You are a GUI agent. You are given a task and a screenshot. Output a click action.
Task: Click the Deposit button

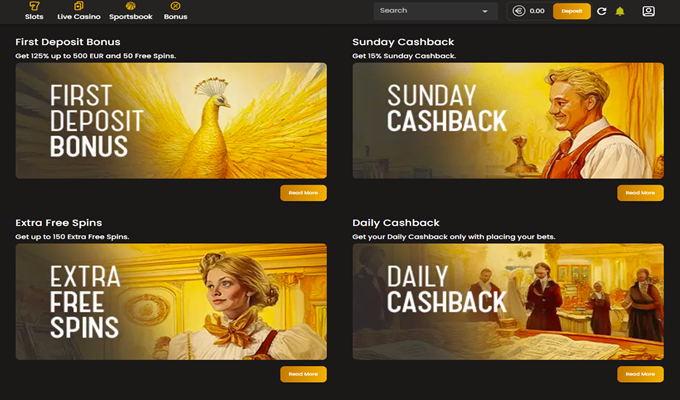click(x=572, y=11)
